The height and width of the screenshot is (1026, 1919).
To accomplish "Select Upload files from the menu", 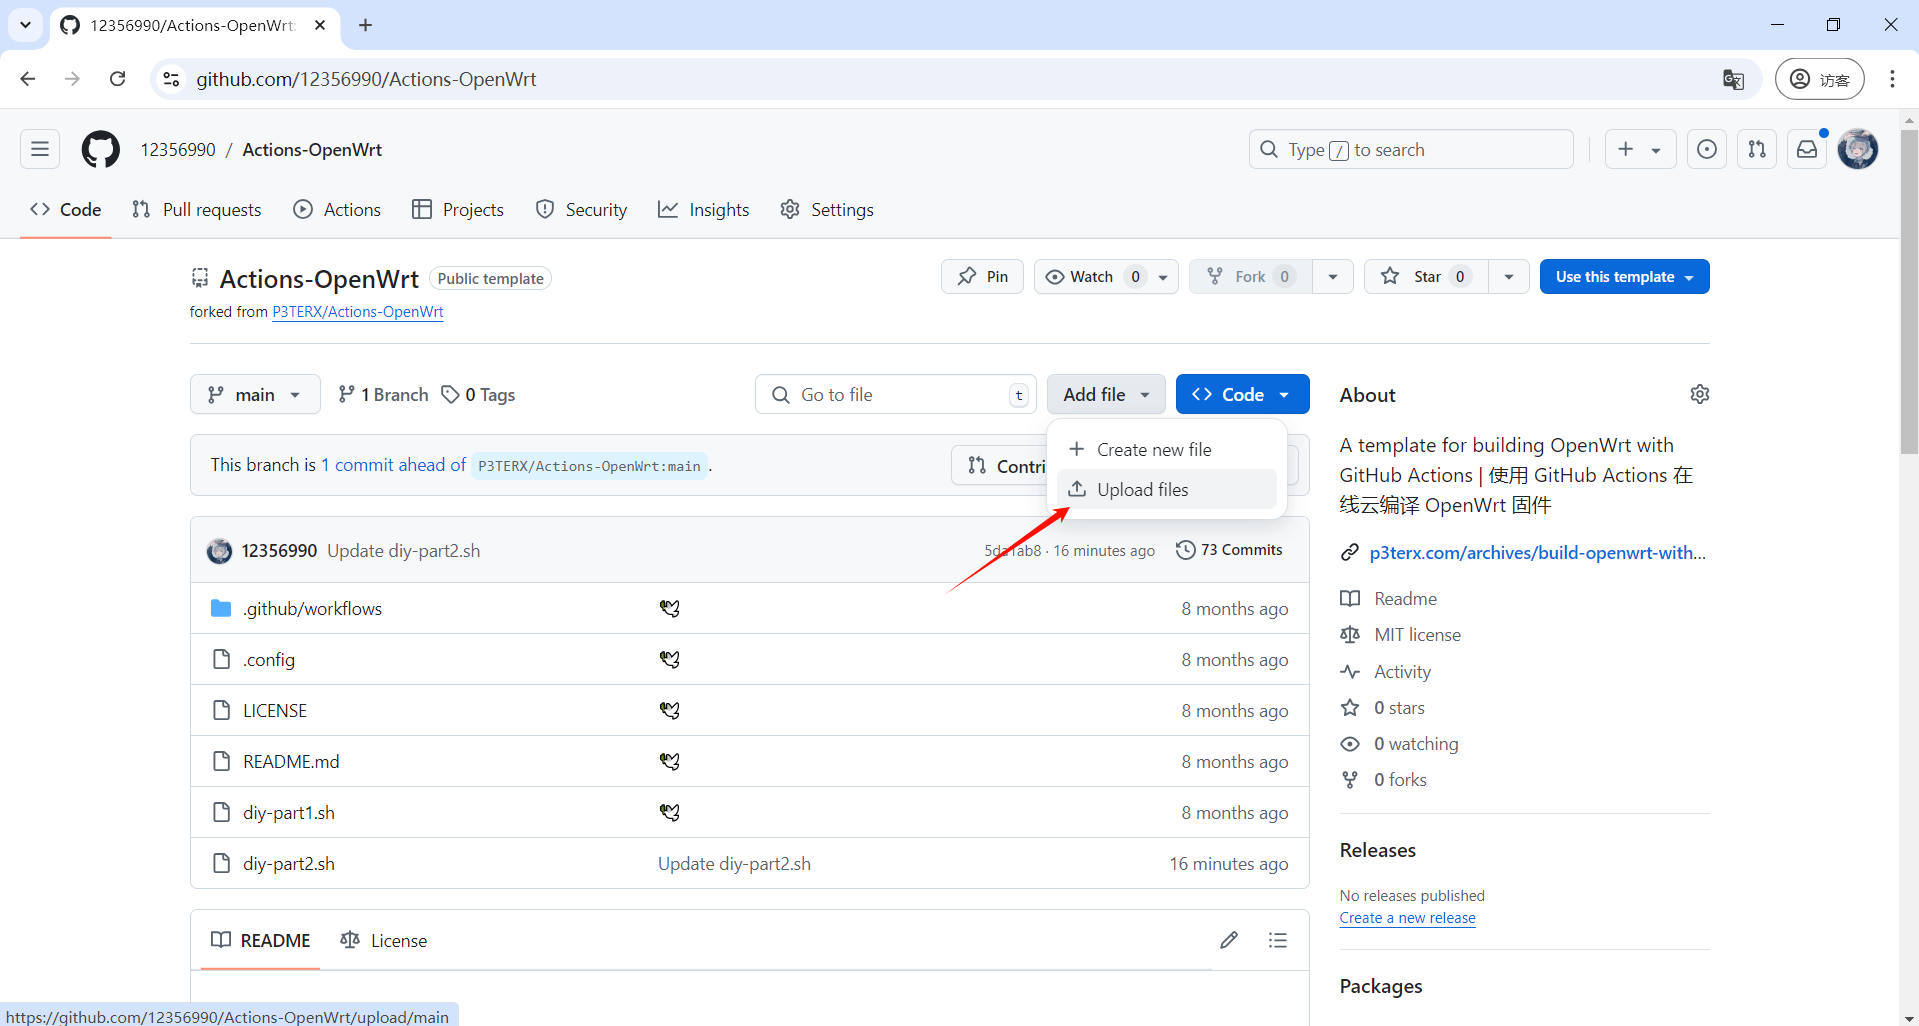I will 1142,490.
